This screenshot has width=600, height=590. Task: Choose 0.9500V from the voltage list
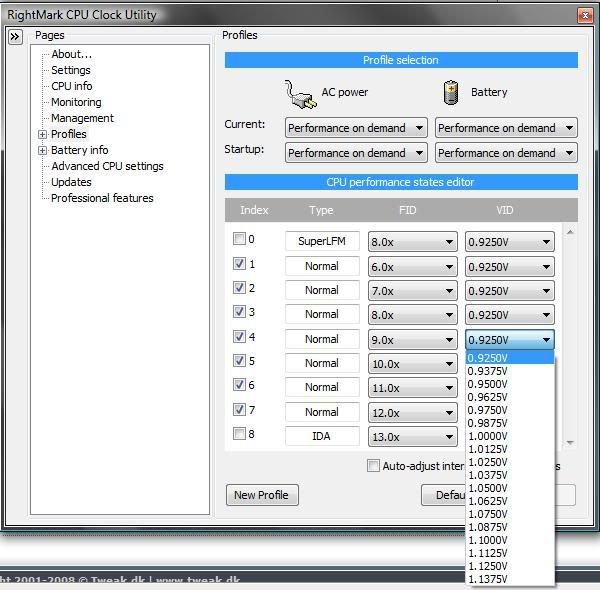[x=488, y=384]
